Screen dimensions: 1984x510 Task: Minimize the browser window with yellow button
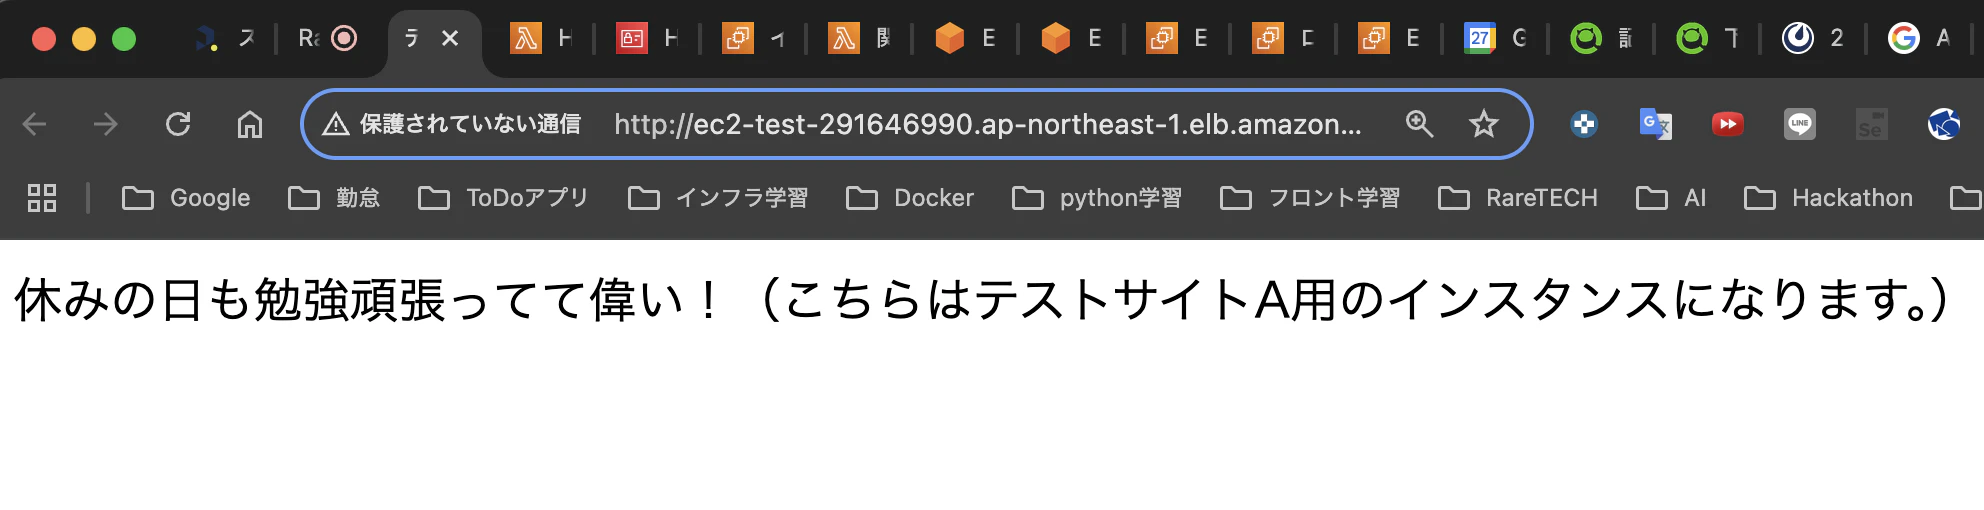(84, 39)
